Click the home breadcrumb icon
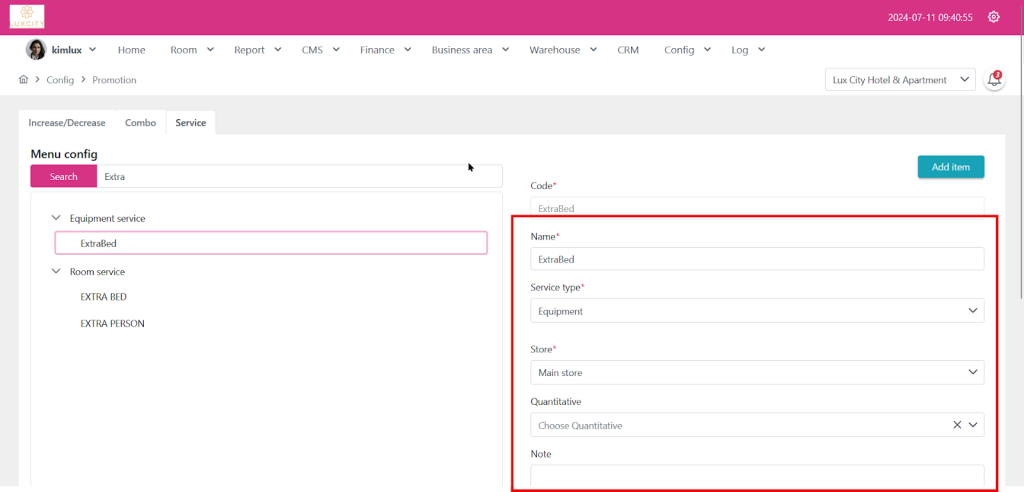 tap(24, 80)
